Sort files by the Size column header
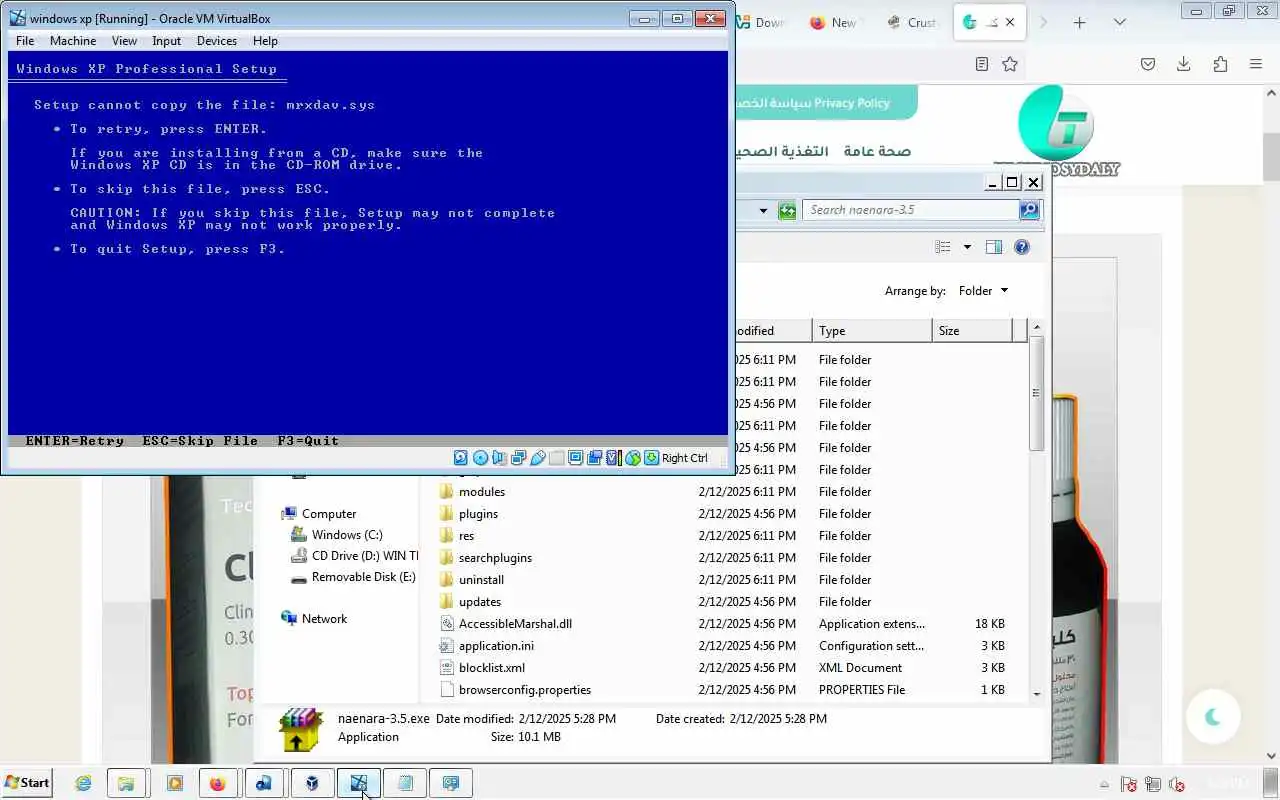The image size is (1280, 800). pos(972,330)
